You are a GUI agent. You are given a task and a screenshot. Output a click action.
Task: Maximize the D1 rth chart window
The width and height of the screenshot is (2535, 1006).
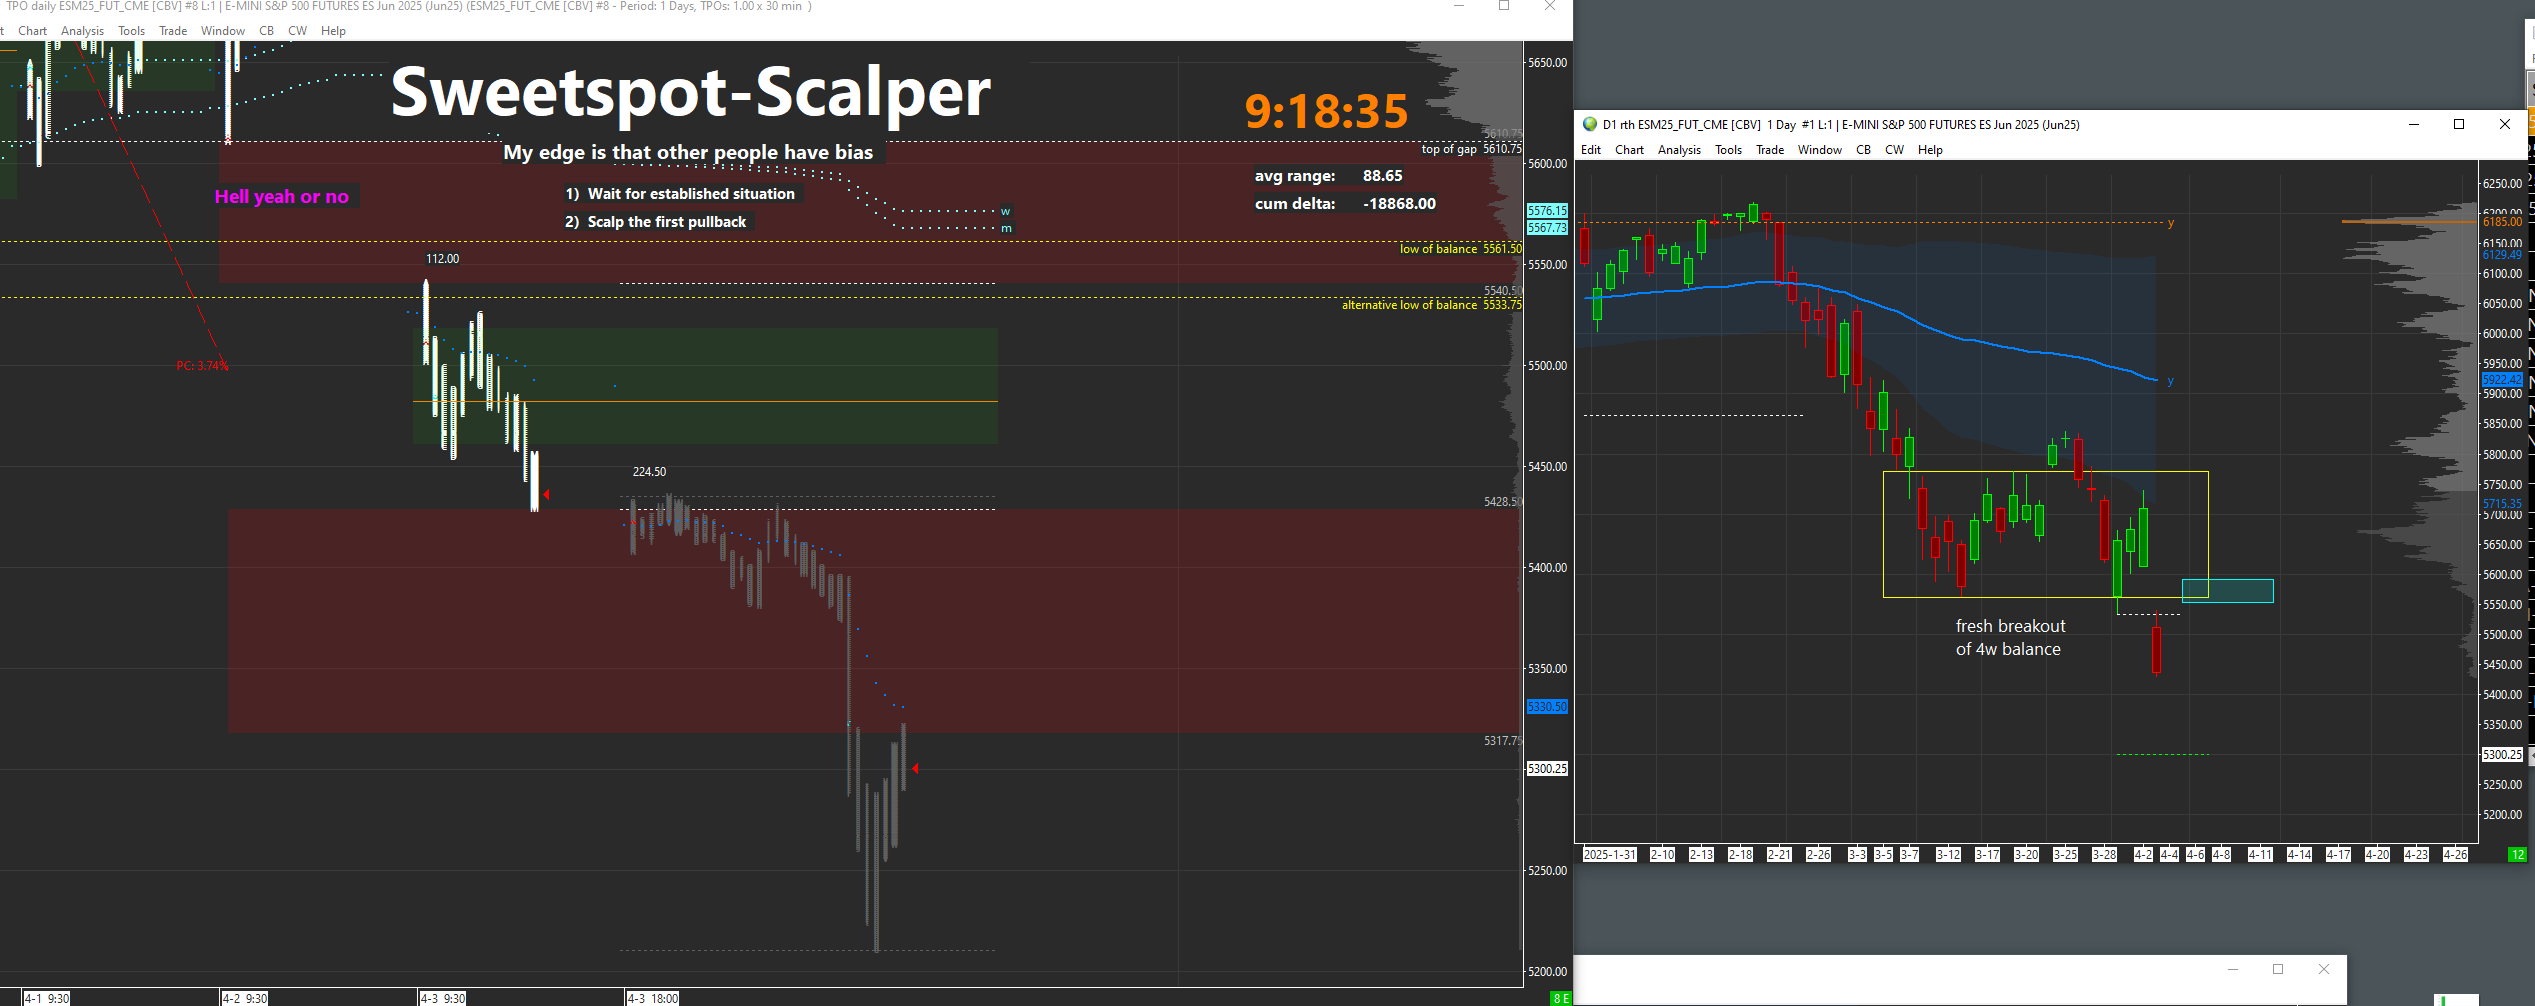coord(2459,125)
